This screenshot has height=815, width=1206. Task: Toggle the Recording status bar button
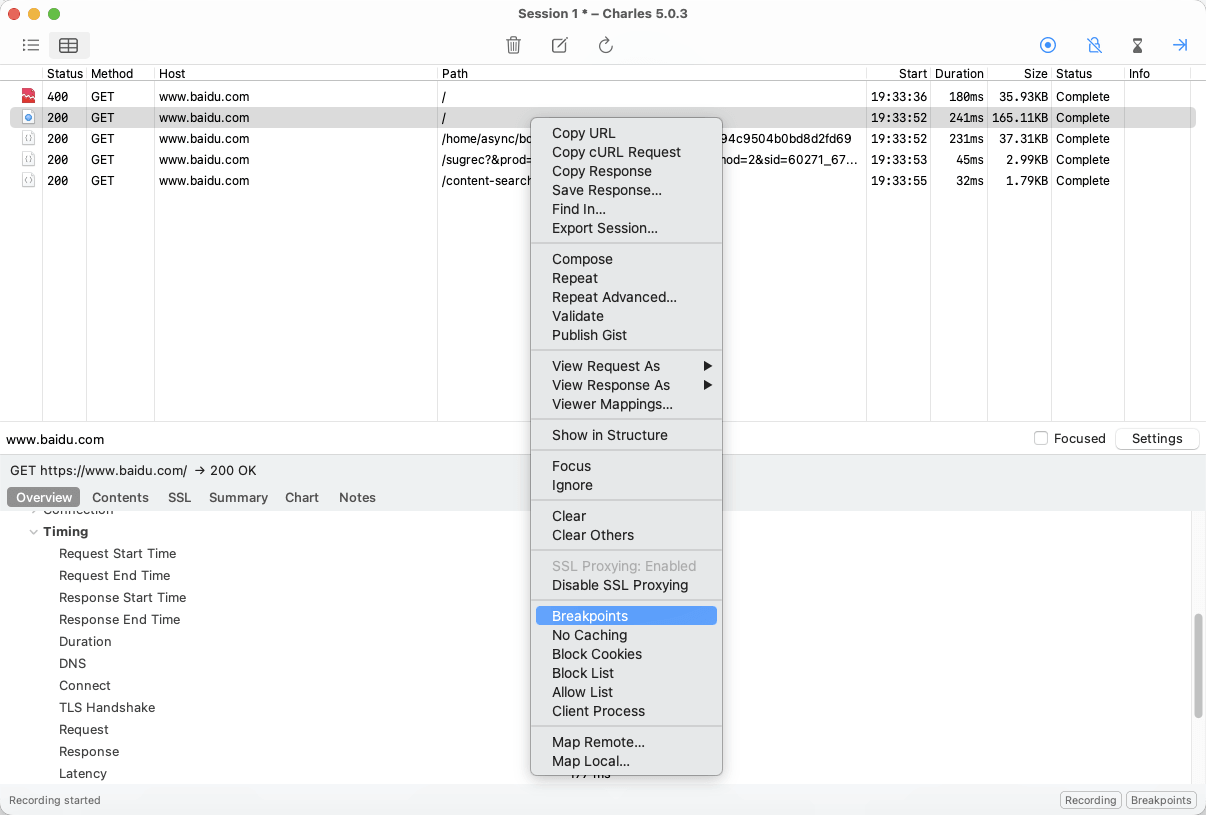[1090, 800]
